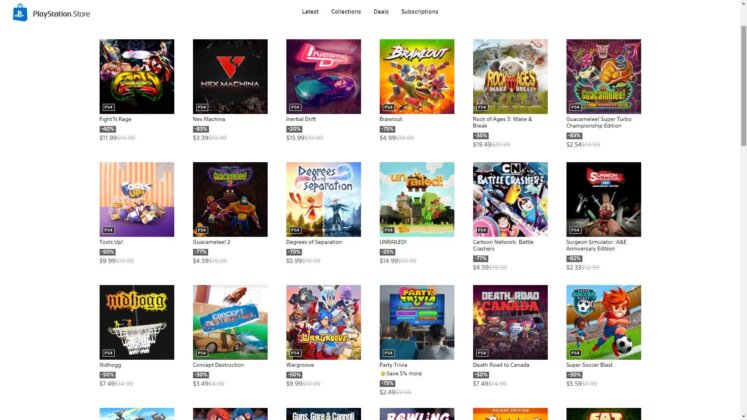Click the Rock of Ages 3 title link
This screenshot has width=747, height=420.
pyautogui.click(x=502, y=122)
